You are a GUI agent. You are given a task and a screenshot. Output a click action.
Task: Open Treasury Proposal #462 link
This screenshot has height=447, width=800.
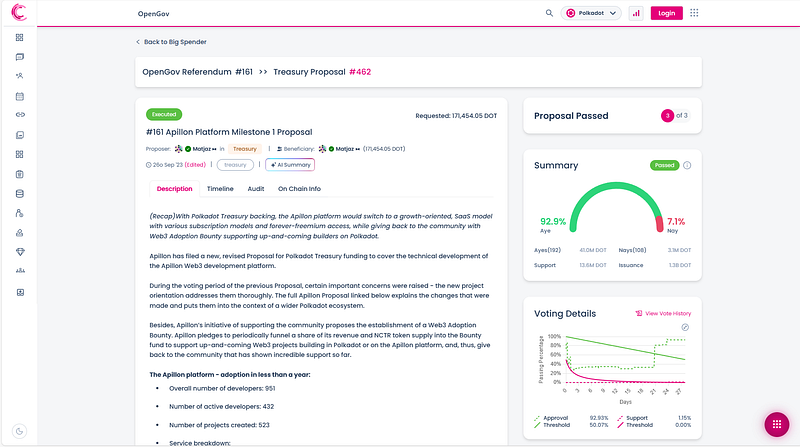coord(322,72)
